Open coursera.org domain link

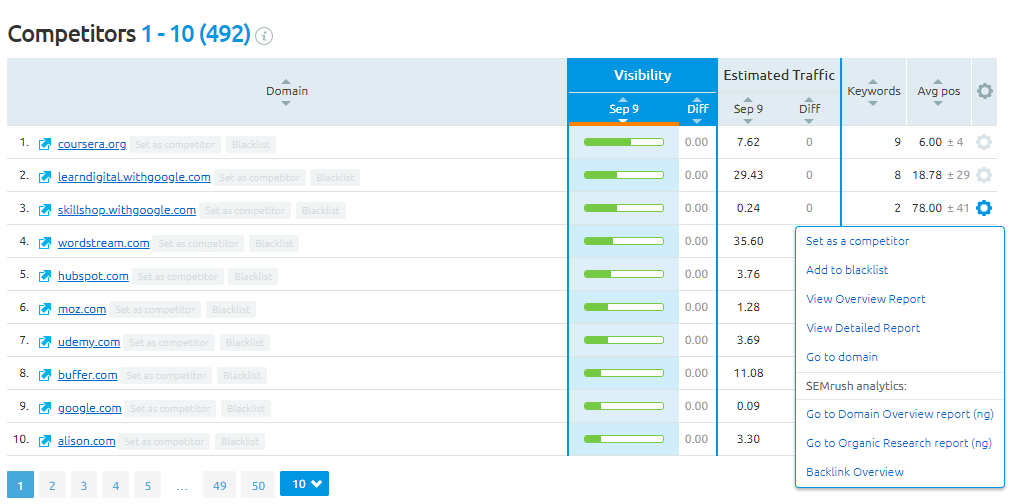click(92, 144)
